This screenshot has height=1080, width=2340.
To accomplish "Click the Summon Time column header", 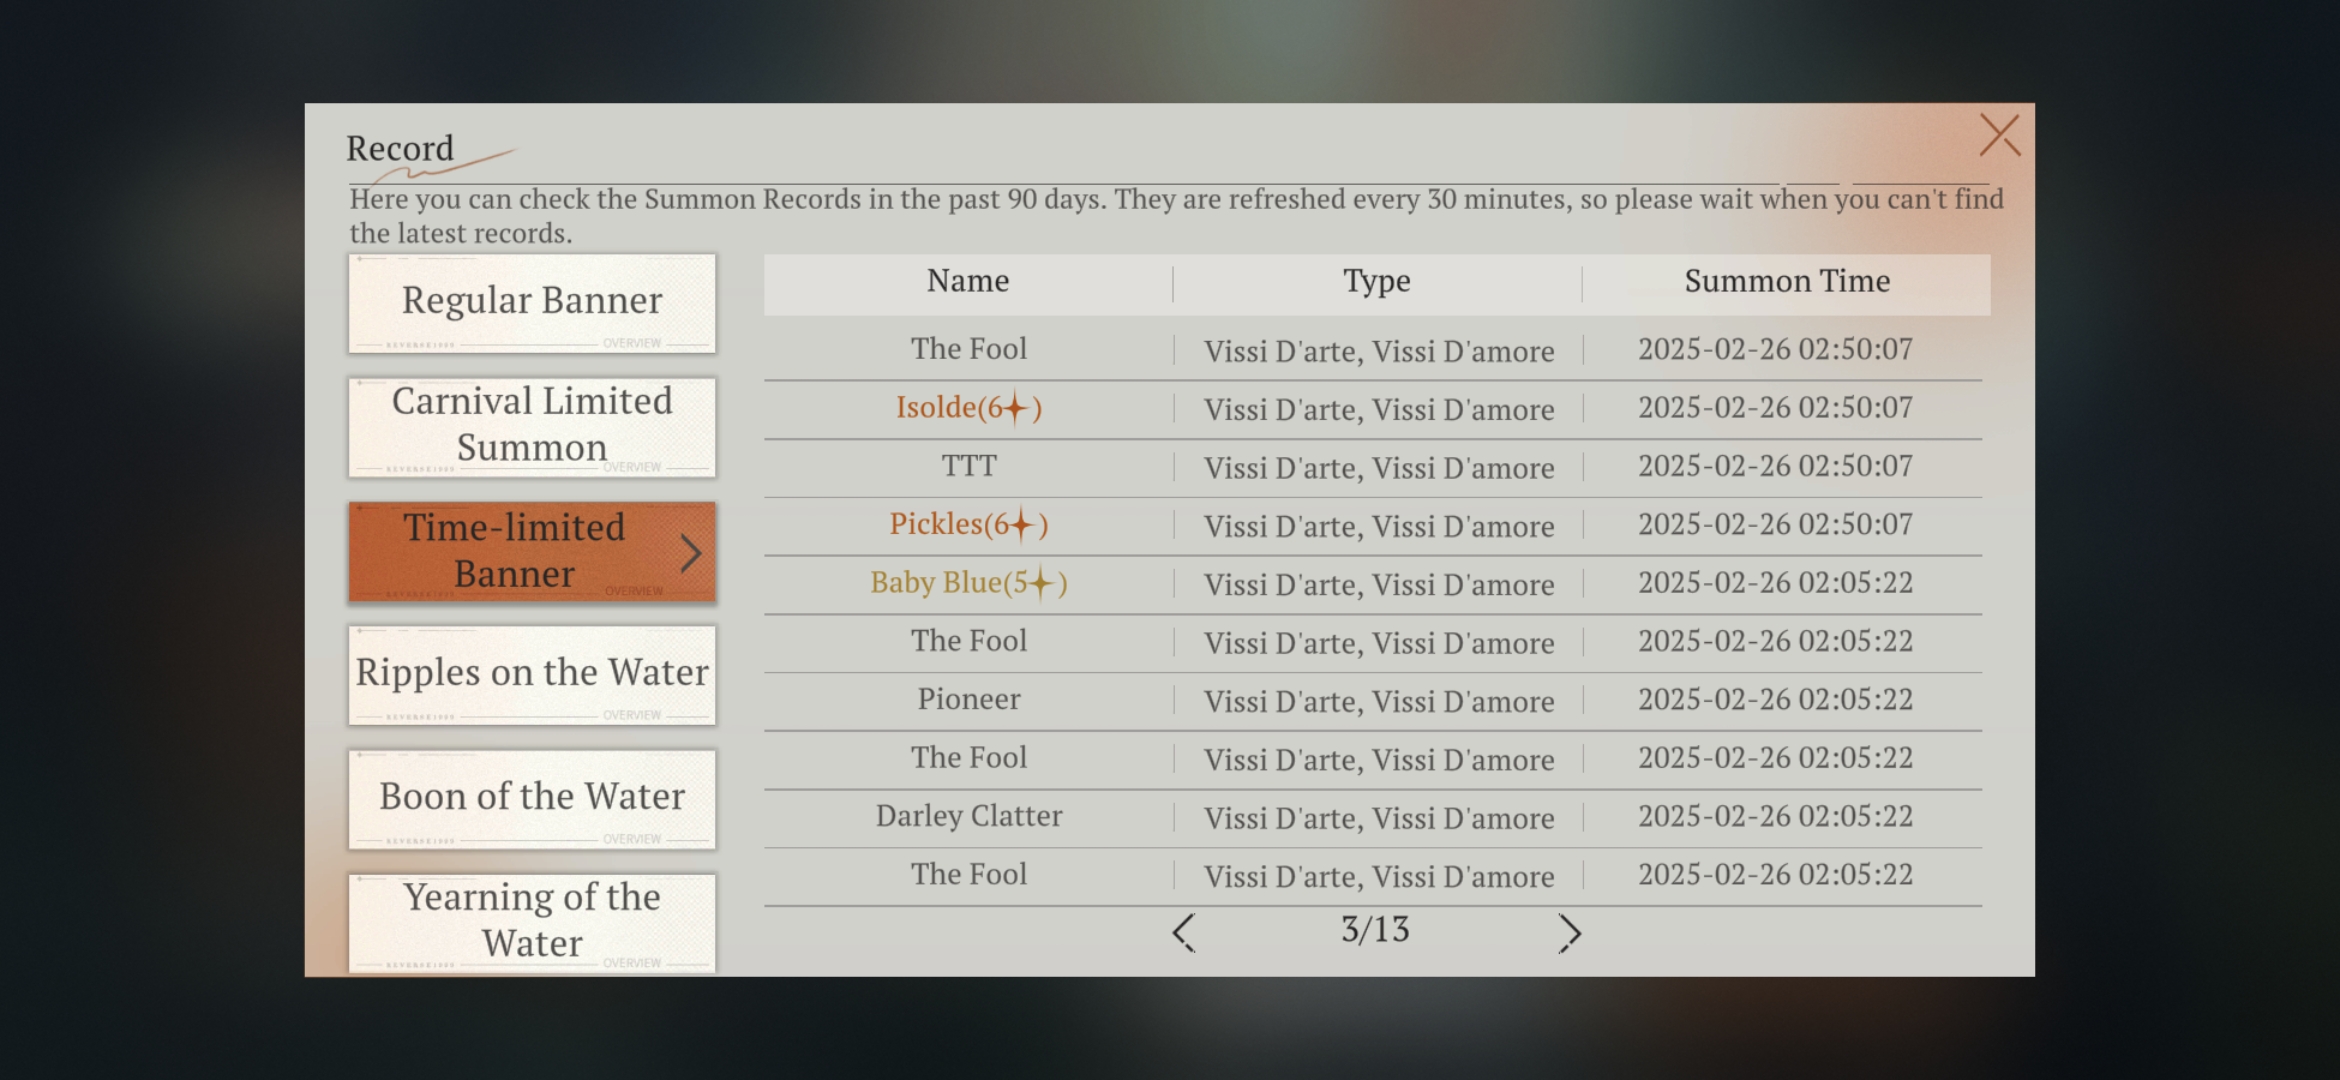I will (x=1787, y=282).
